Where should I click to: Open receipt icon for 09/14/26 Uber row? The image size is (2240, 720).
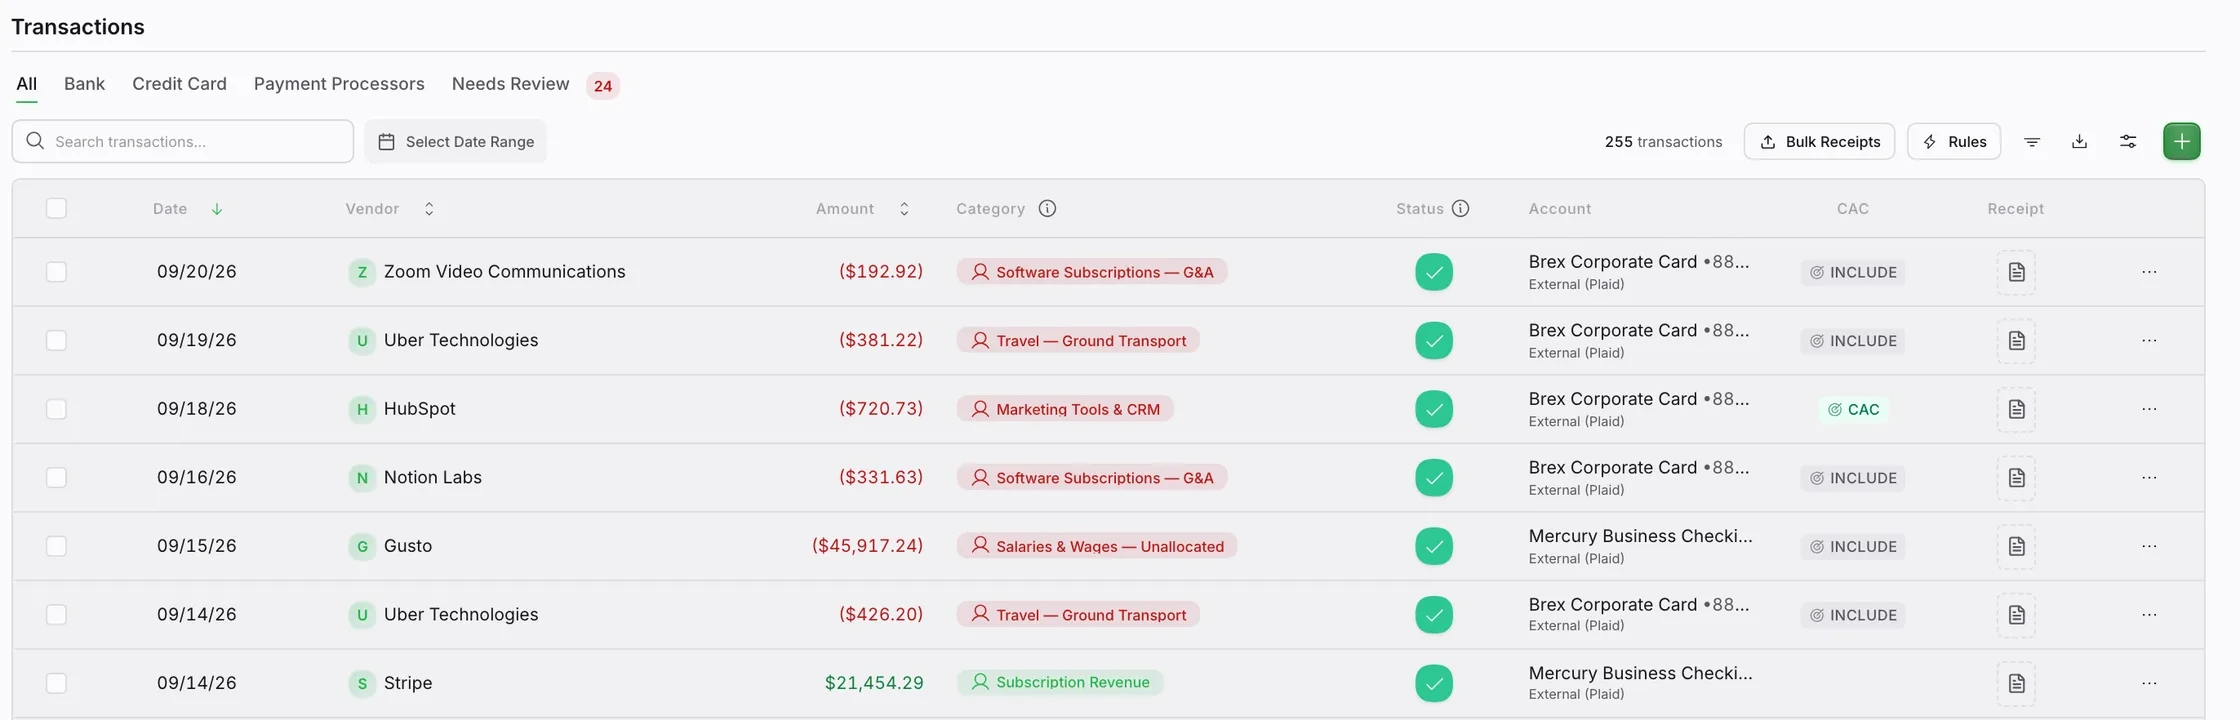tap(2016, 615)
